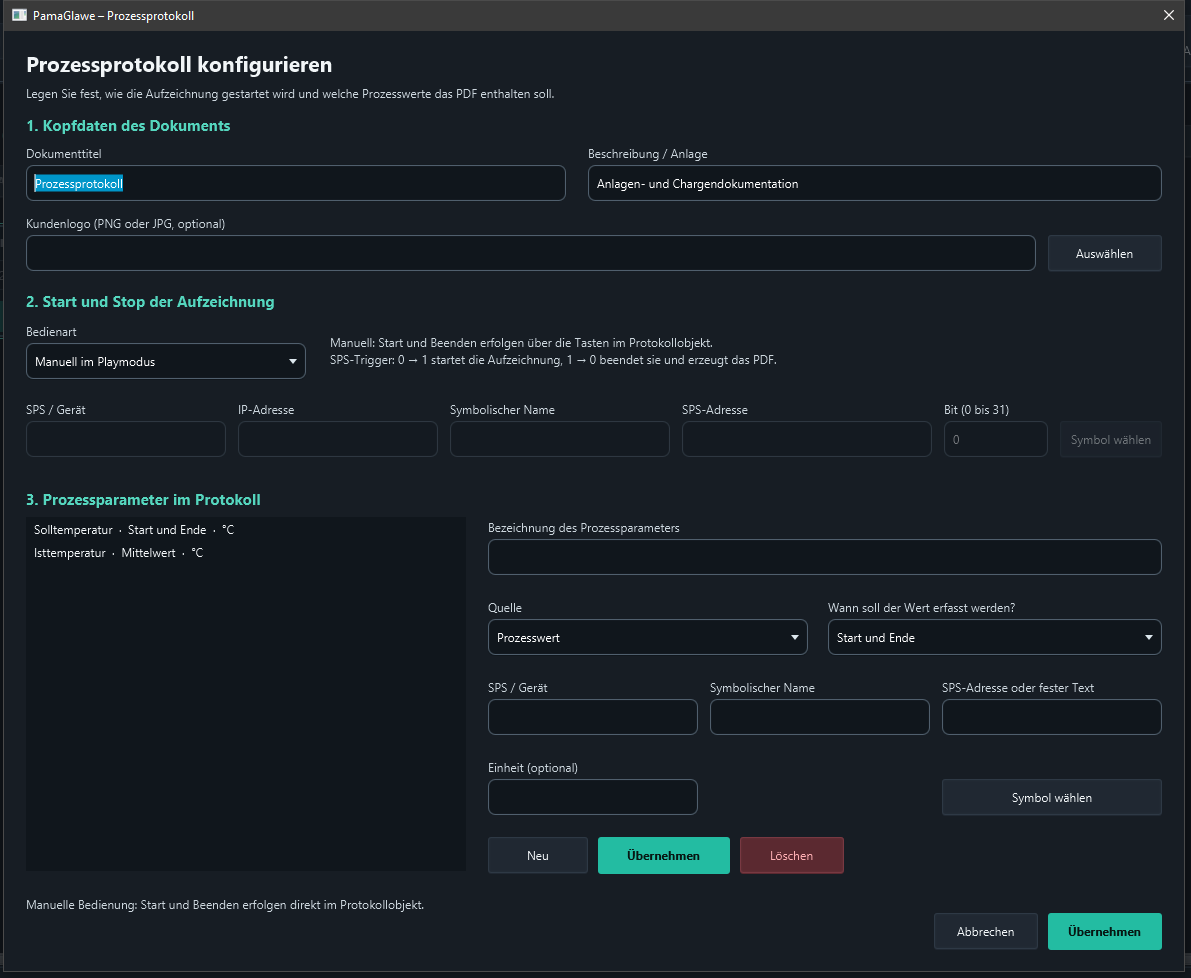Open the 'Wann soll der Wert erfasst werden' dropdown
The height and width of the screenshot is (978, 1191).
994,637
